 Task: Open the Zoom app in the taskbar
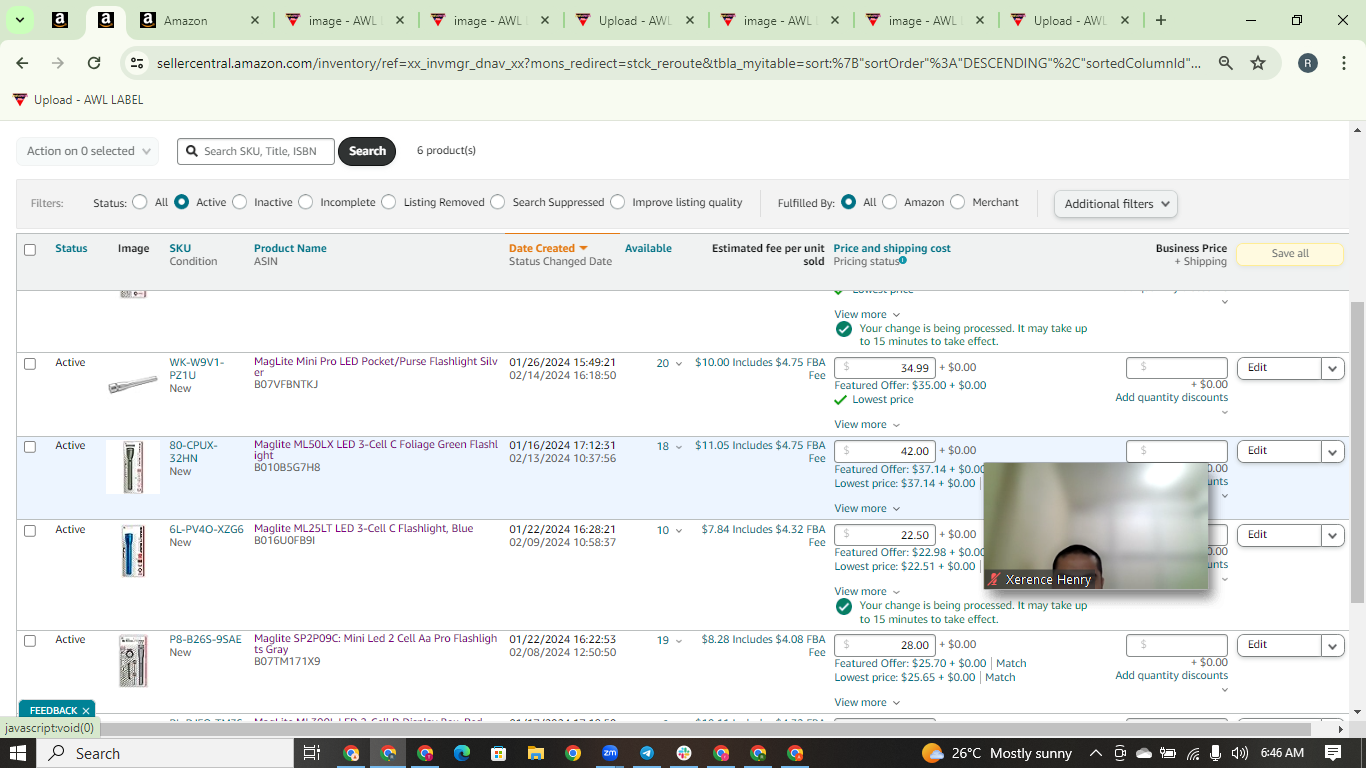pyautogui.click(x=610, y=753)
